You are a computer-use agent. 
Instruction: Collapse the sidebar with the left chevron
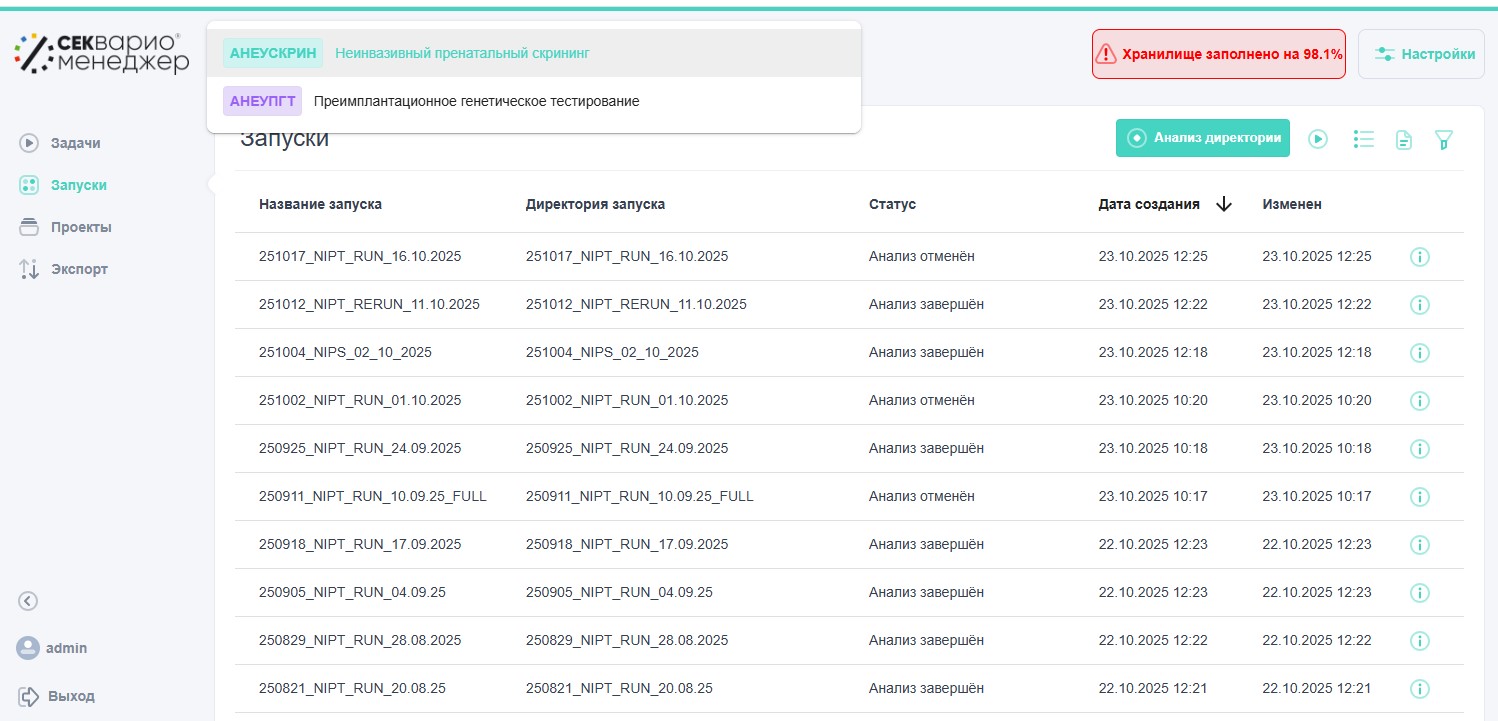[x=28, y=601]
